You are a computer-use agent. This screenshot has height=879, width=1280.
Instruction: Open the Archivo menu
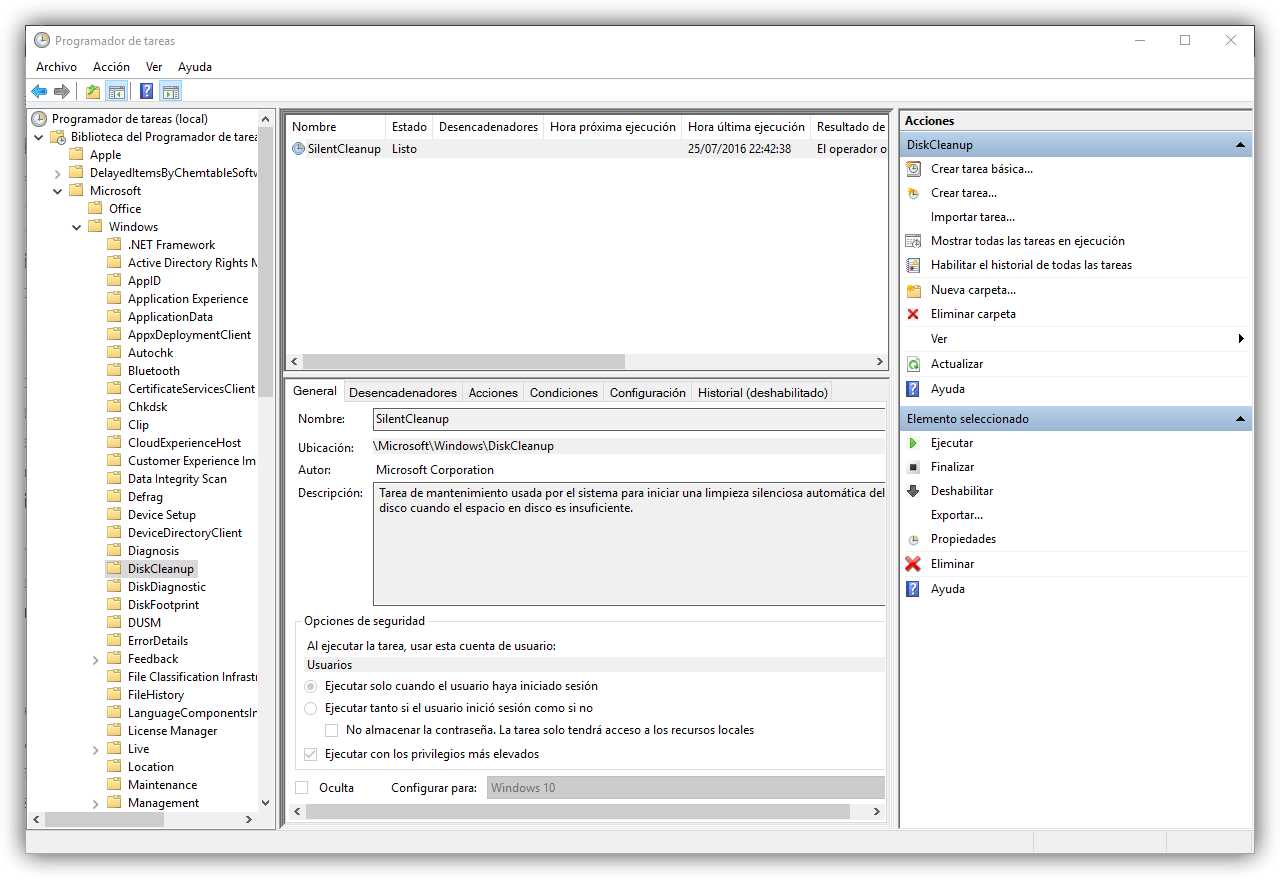click(x=56, y=67)
